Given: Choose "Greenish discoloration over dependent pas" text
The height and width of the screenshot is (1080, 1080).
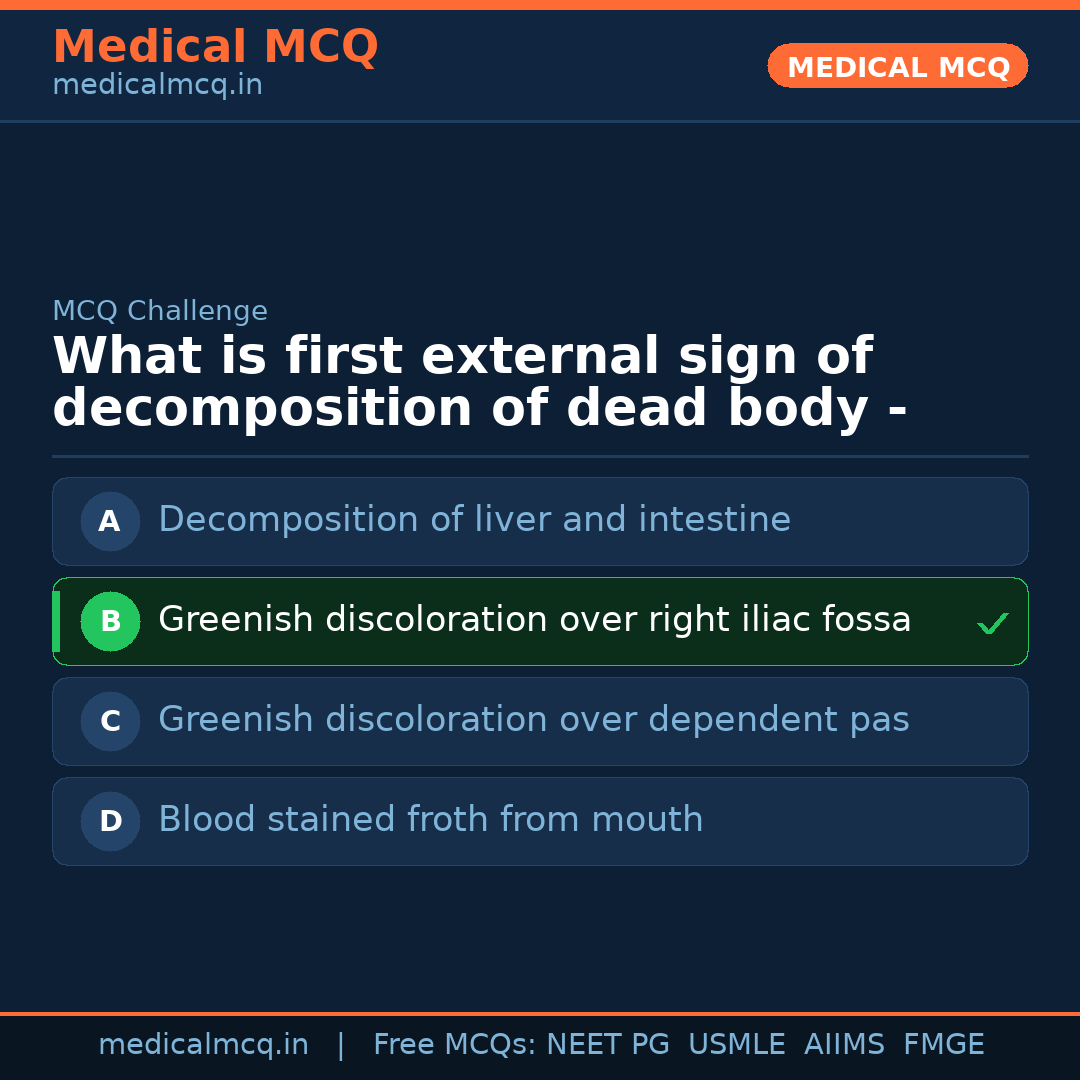Looking at the screenshot, I should (533, 720).
